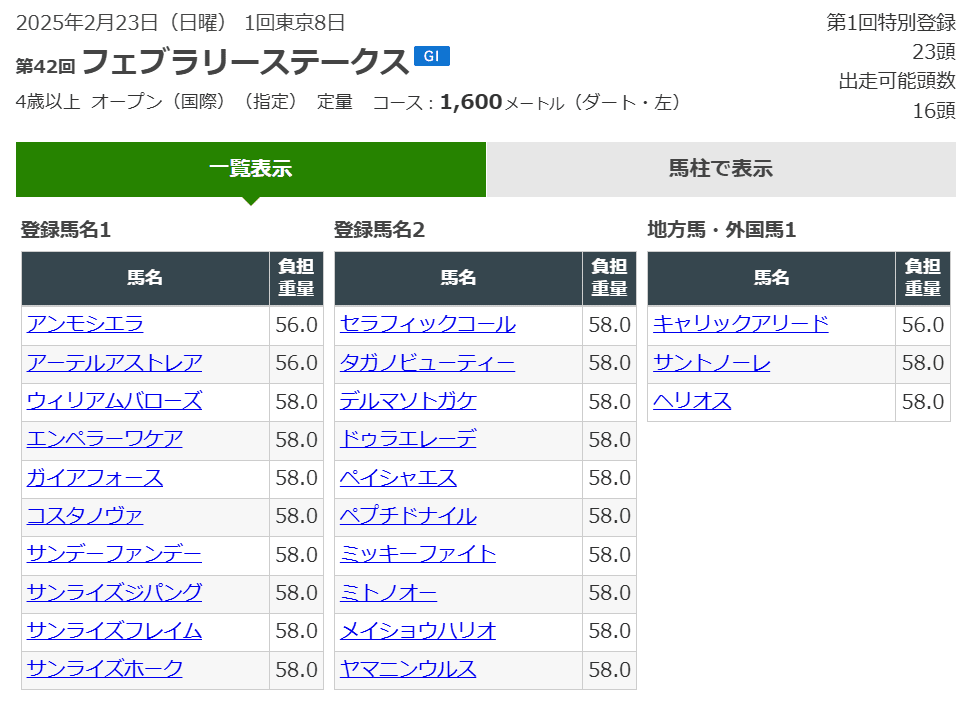The height and width of the screenshot is (705, 973).
Task: Click the 馬名 column header in 登録馬名1
Action: pos(147,277)
